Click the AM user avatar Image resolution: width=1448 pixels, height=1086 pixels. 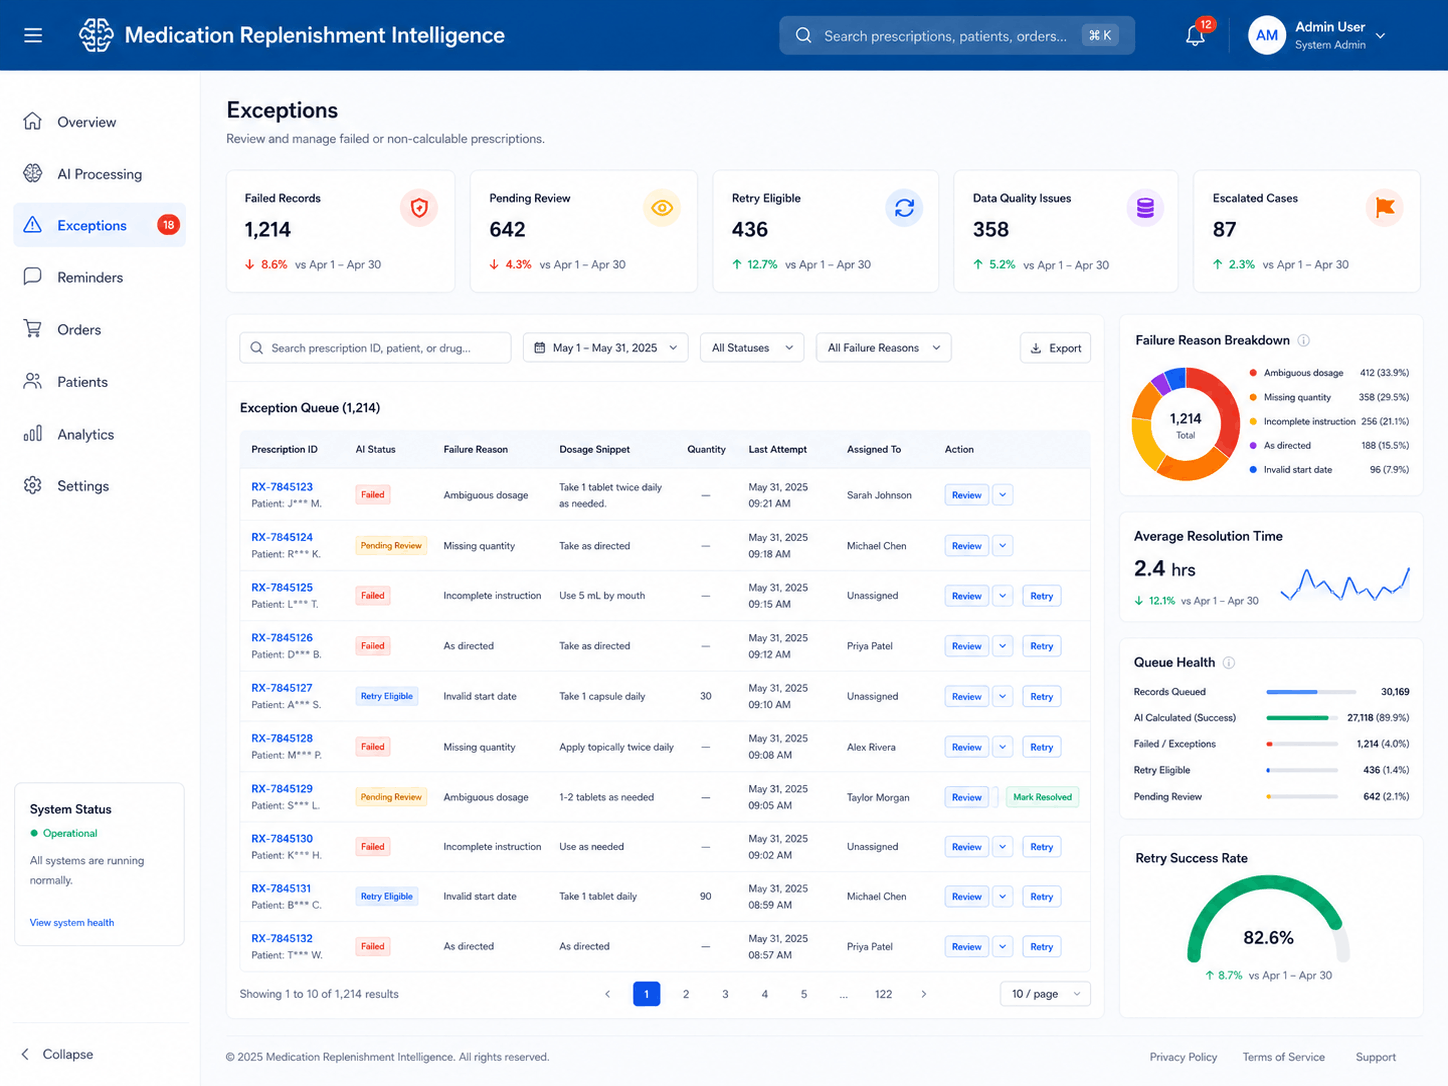coord(1266,35)
